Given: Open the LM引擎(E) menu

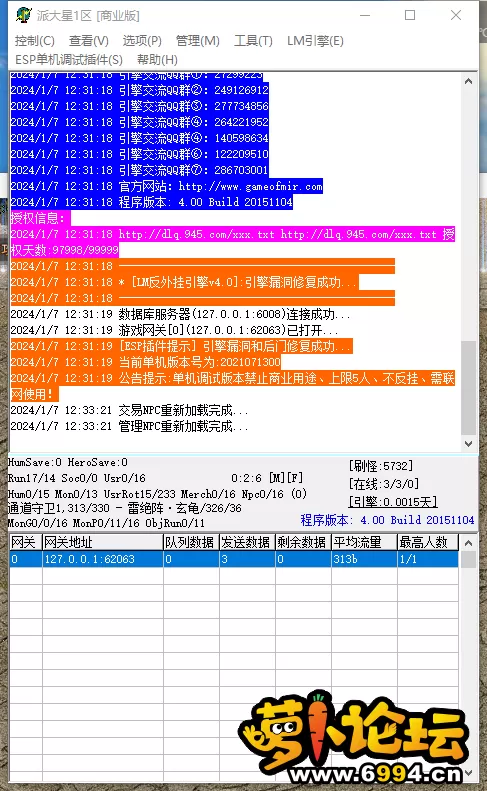Looking at the screenshot, I should (315, 41).
